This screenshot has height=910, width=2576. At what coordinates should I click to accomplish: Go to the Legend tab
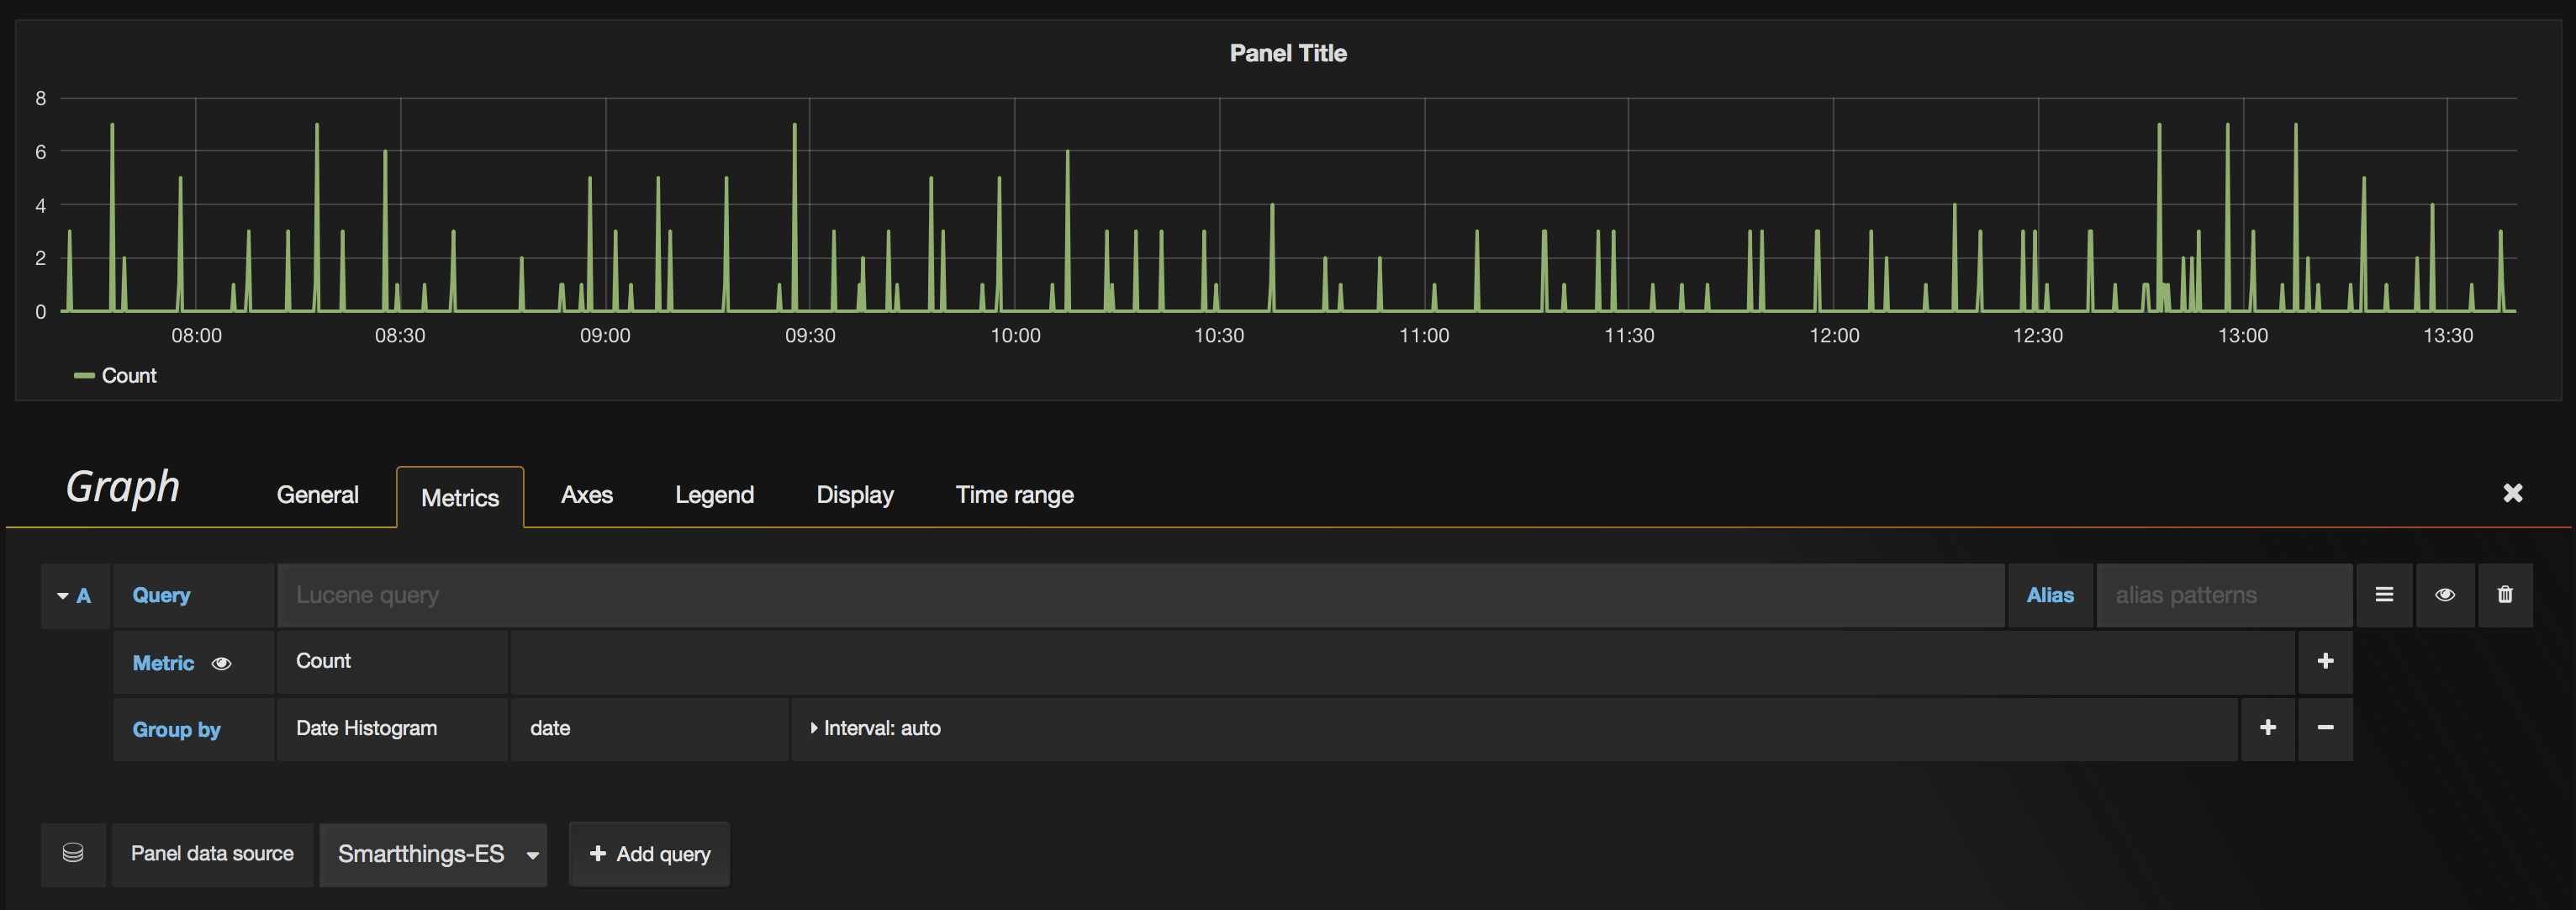coord(714,495)
